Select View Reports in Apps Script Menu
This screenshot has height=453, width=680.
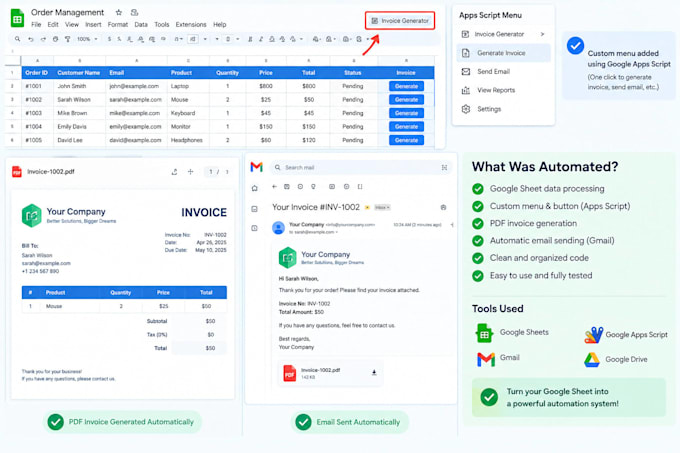coord(503,90)
